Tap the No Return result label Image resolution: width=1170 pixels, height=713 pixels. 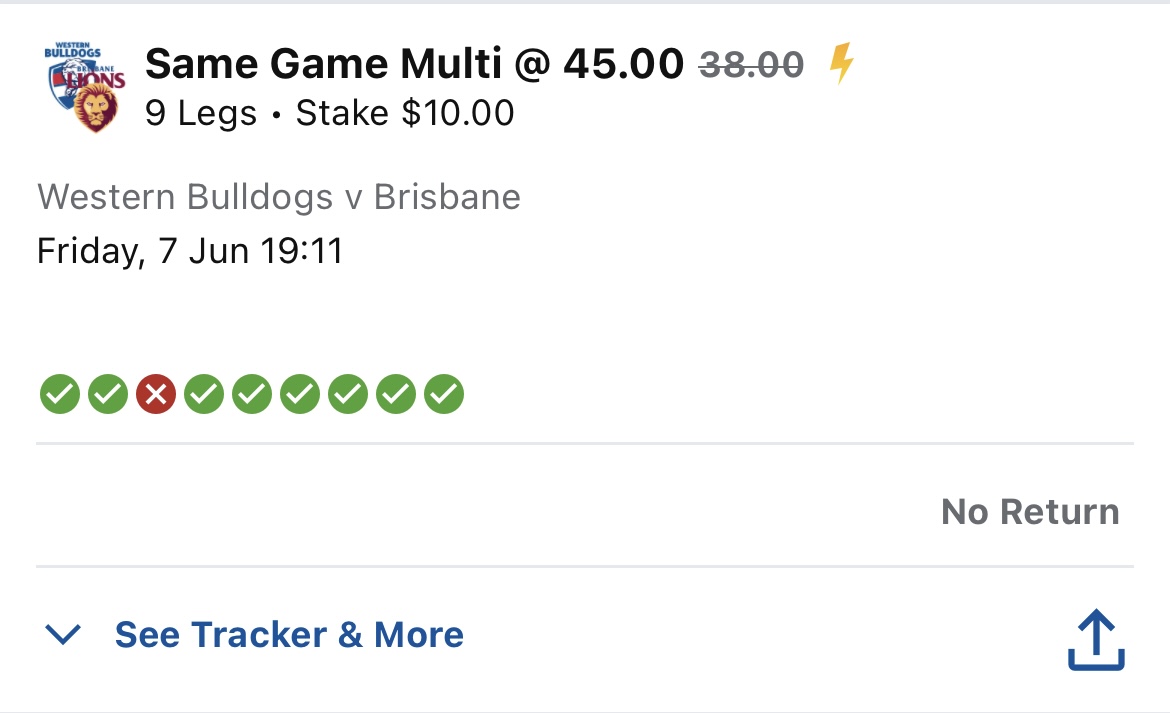pyautogui.click(x=1030, y=512)
